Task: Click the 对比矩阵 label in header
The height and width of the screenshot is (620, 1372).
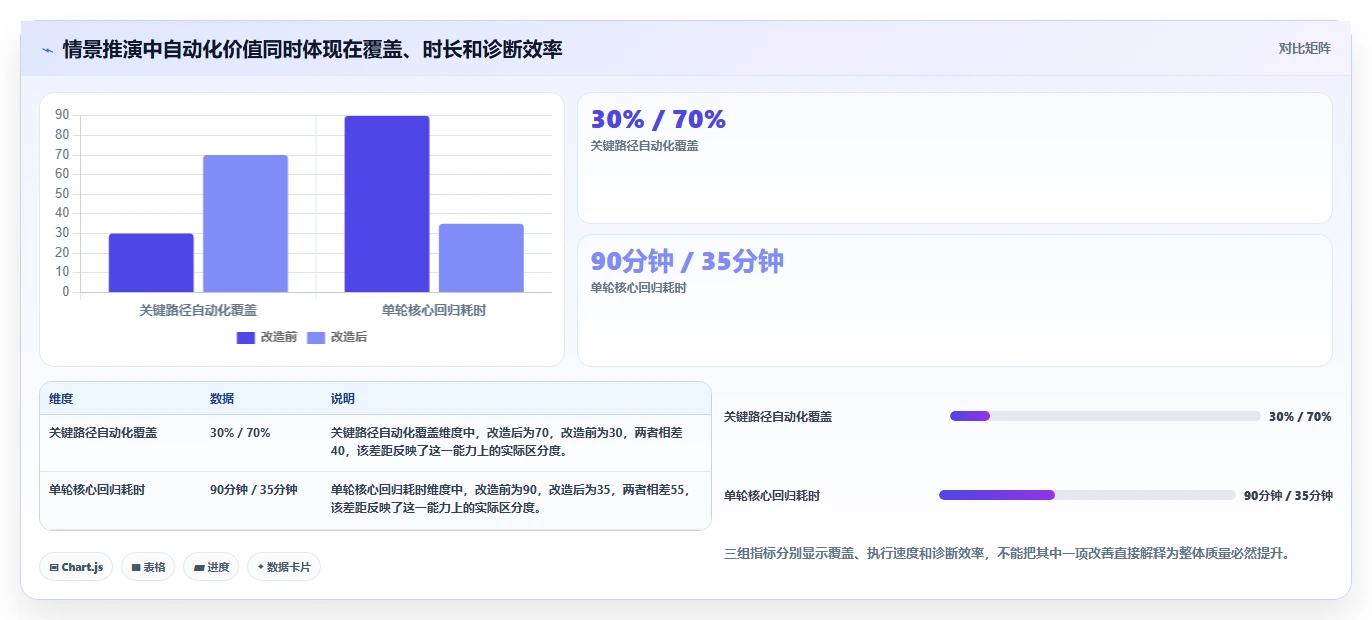Action: coord(1304,48)
